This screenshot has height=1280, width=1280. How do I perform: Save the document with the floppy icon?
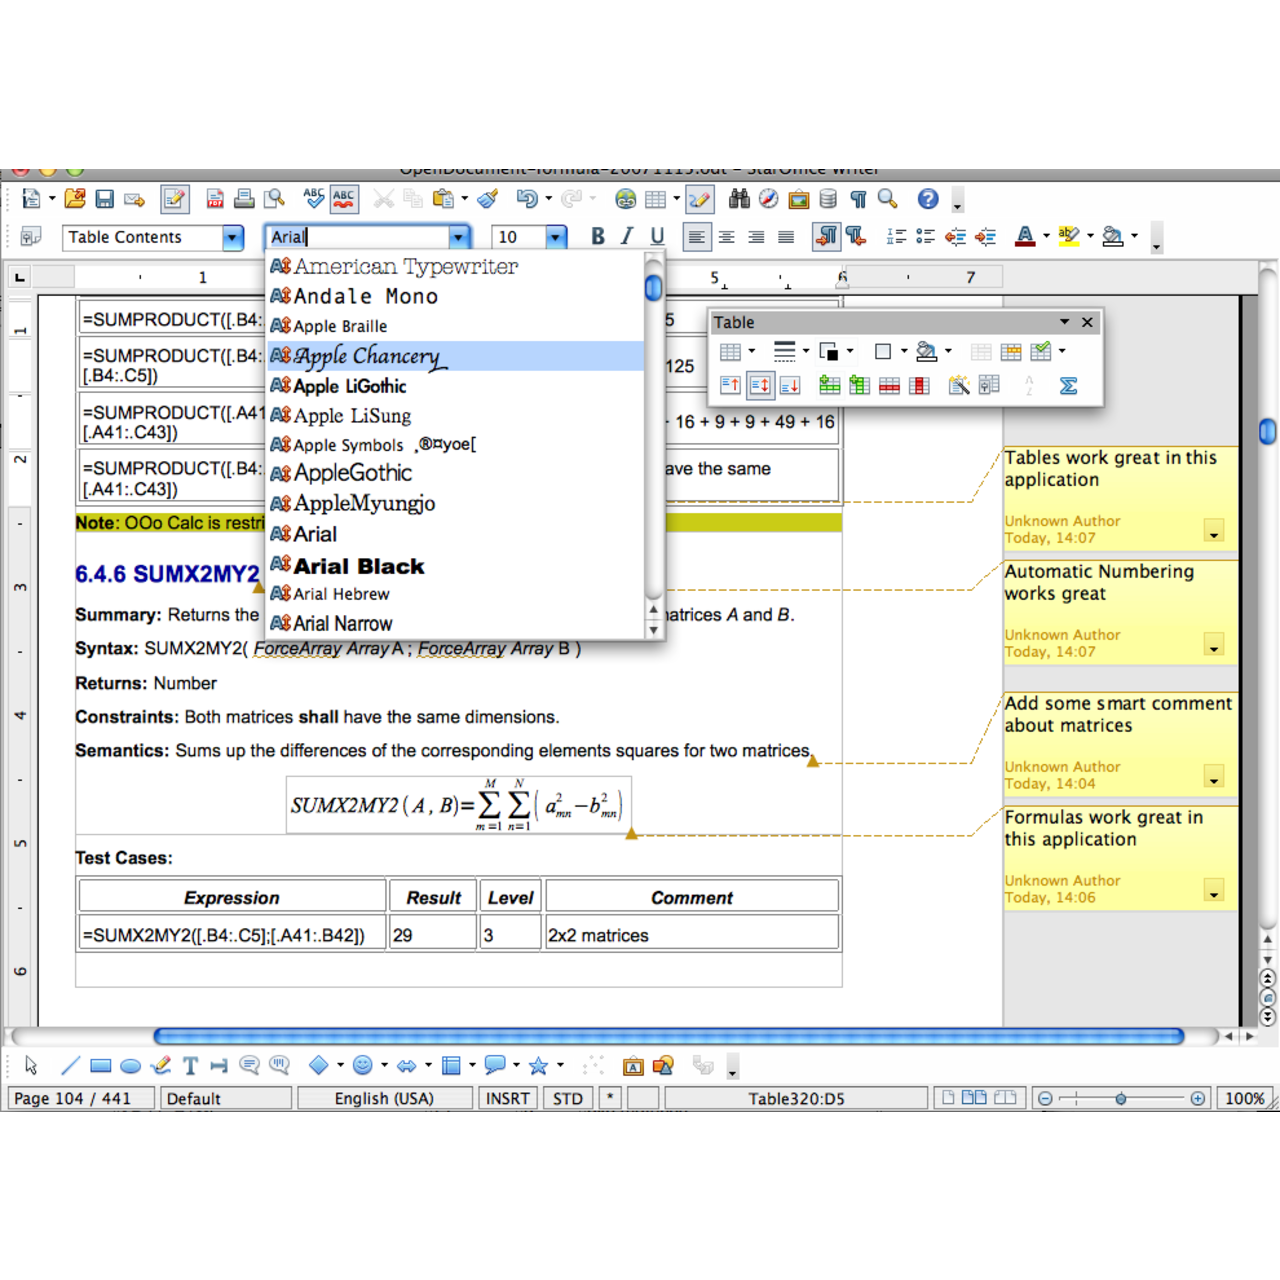(x=104, y=199)
